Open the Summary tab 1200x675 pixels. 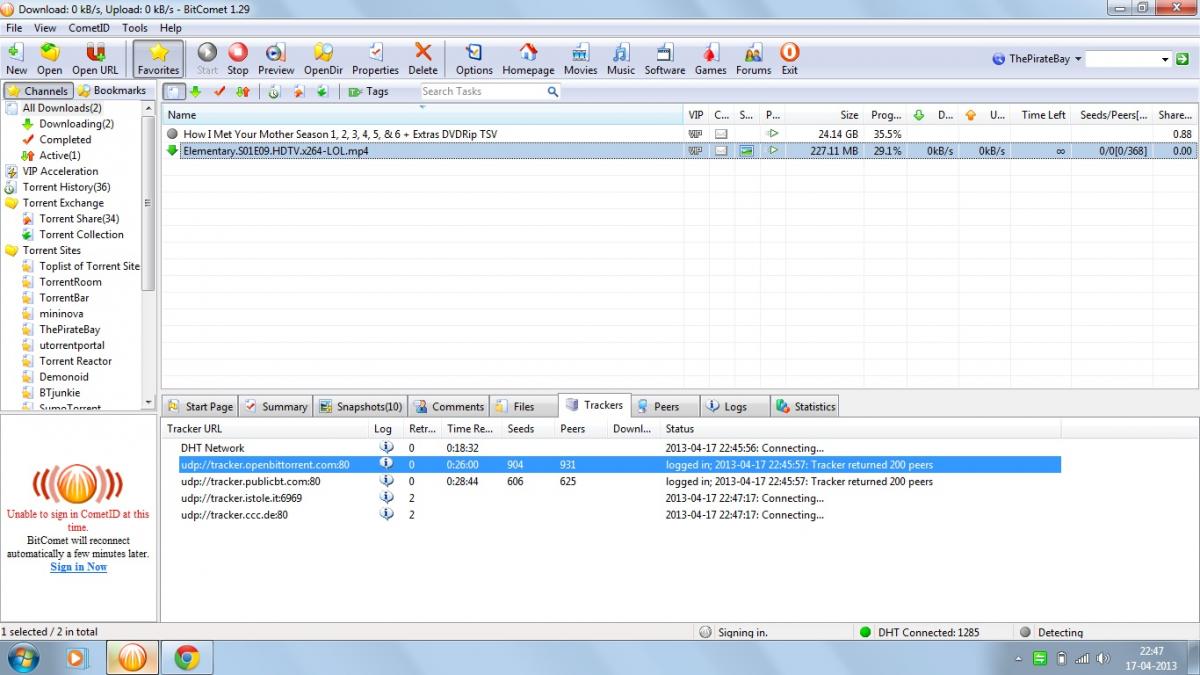coord(276,406)
